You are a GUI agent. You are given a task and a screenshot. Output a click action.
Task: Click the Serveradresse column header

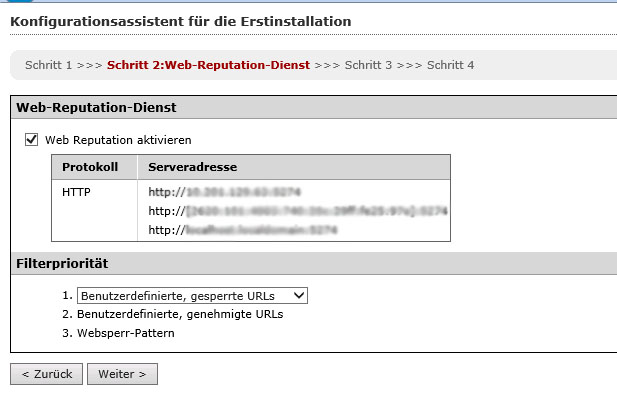coord(192,167)
